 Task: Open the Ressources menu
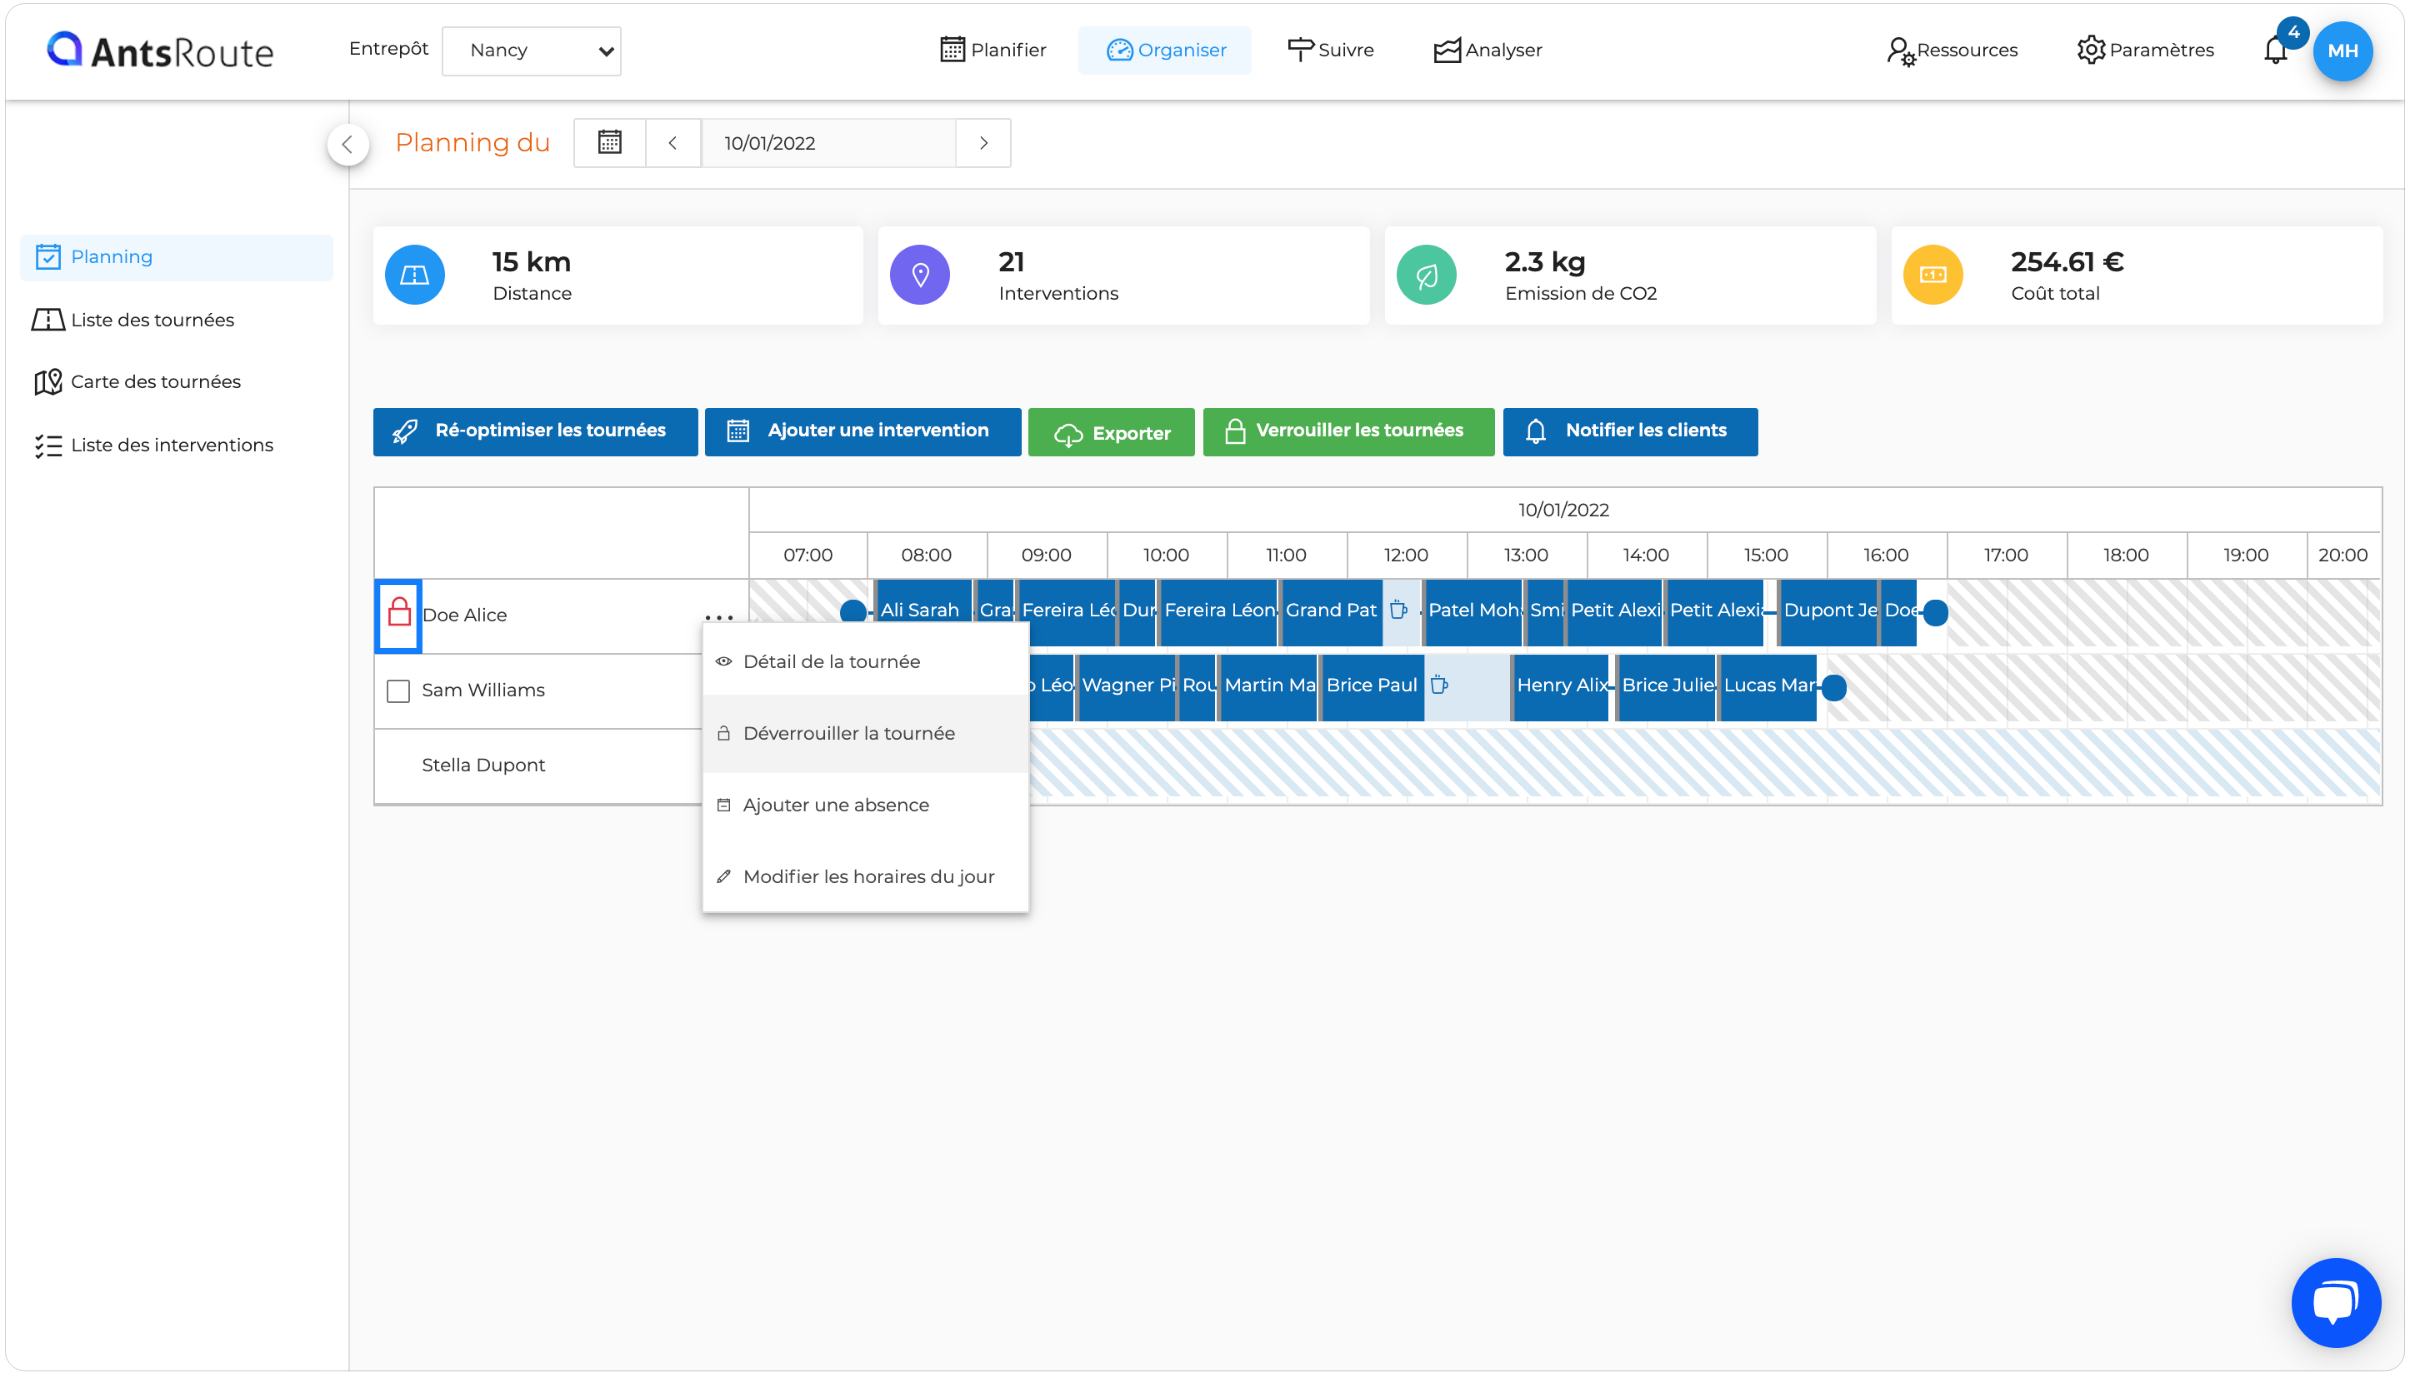(x=1952, y=50)
